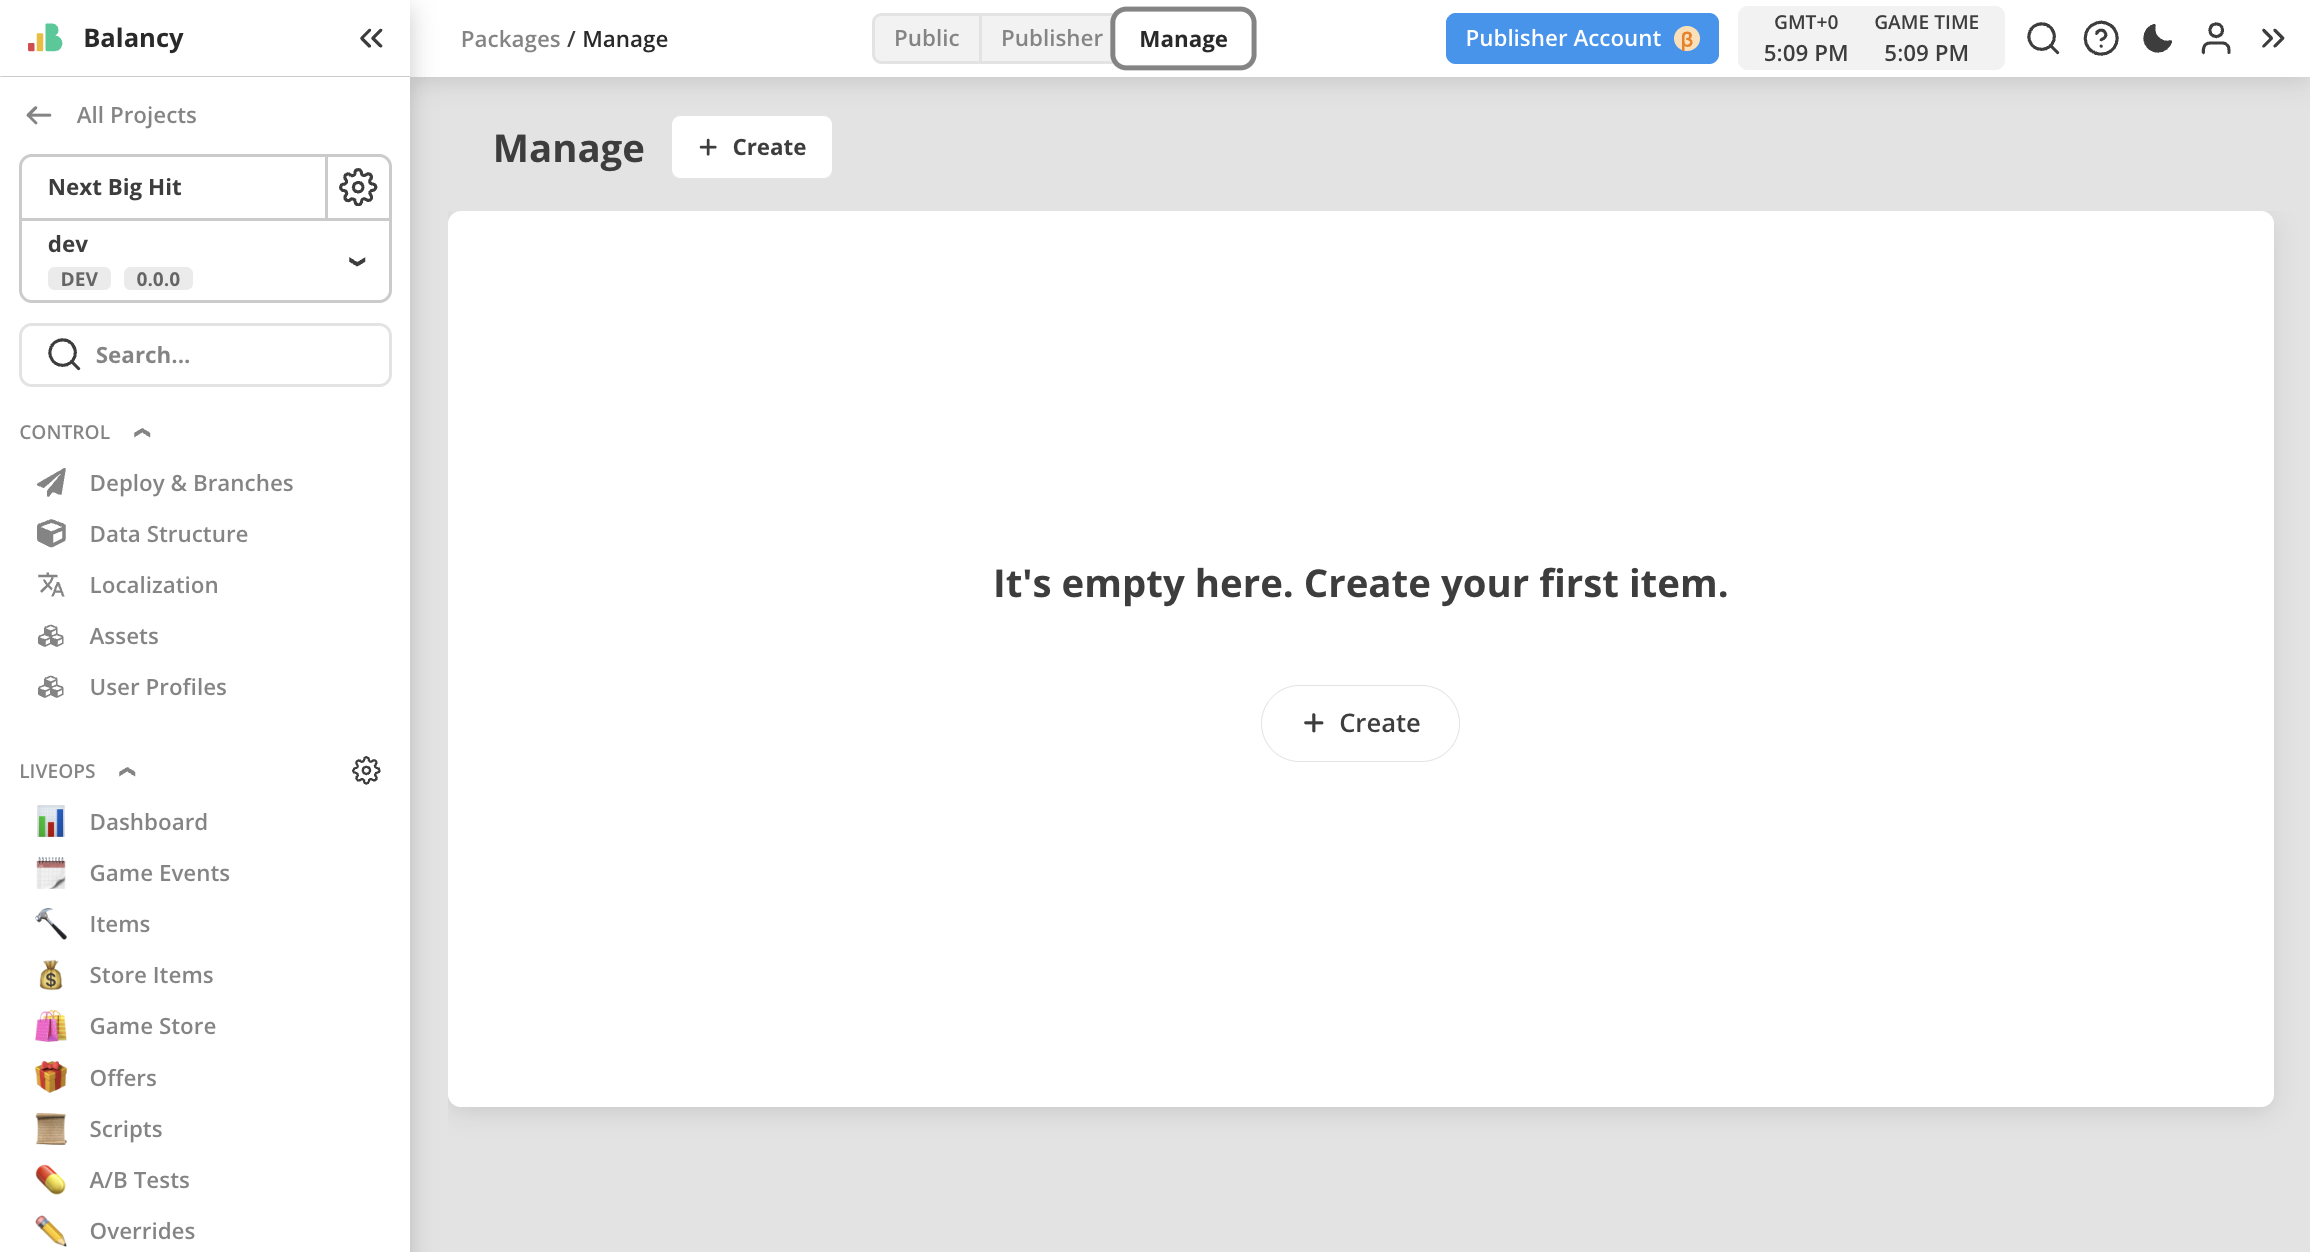Click center Create button in empty panel
The width and height of the screenshot is (2310, 1252).
pos(1360,723)
